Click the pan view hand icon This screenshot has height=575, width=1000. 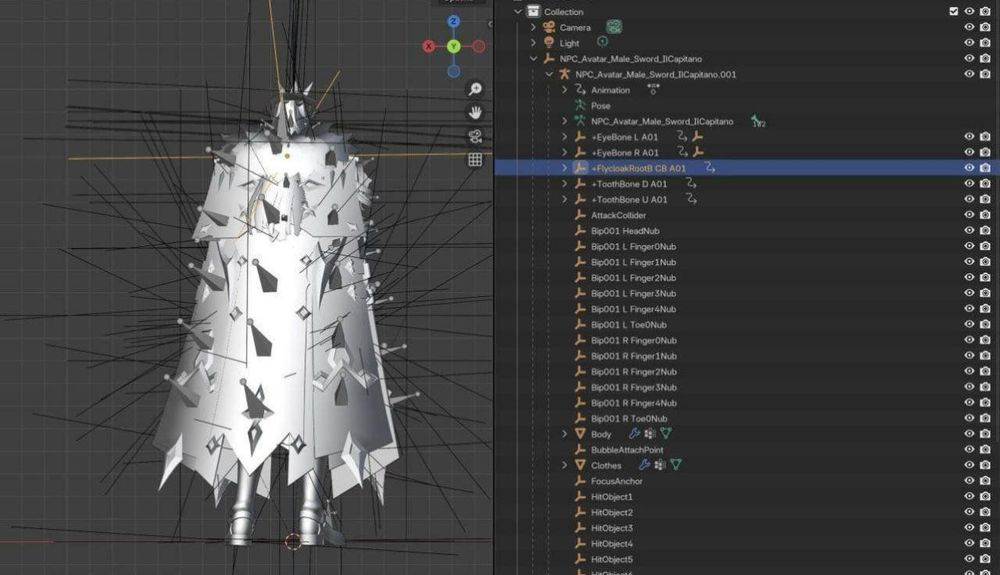(x=475, y=112)
